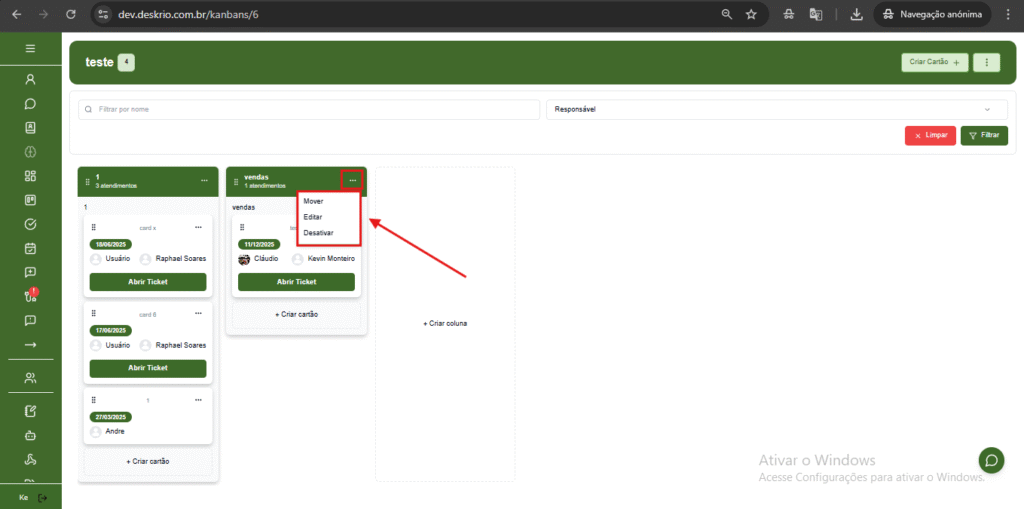
Task: Choose 'Editar' in the column menu
Action: click(313, 217)
